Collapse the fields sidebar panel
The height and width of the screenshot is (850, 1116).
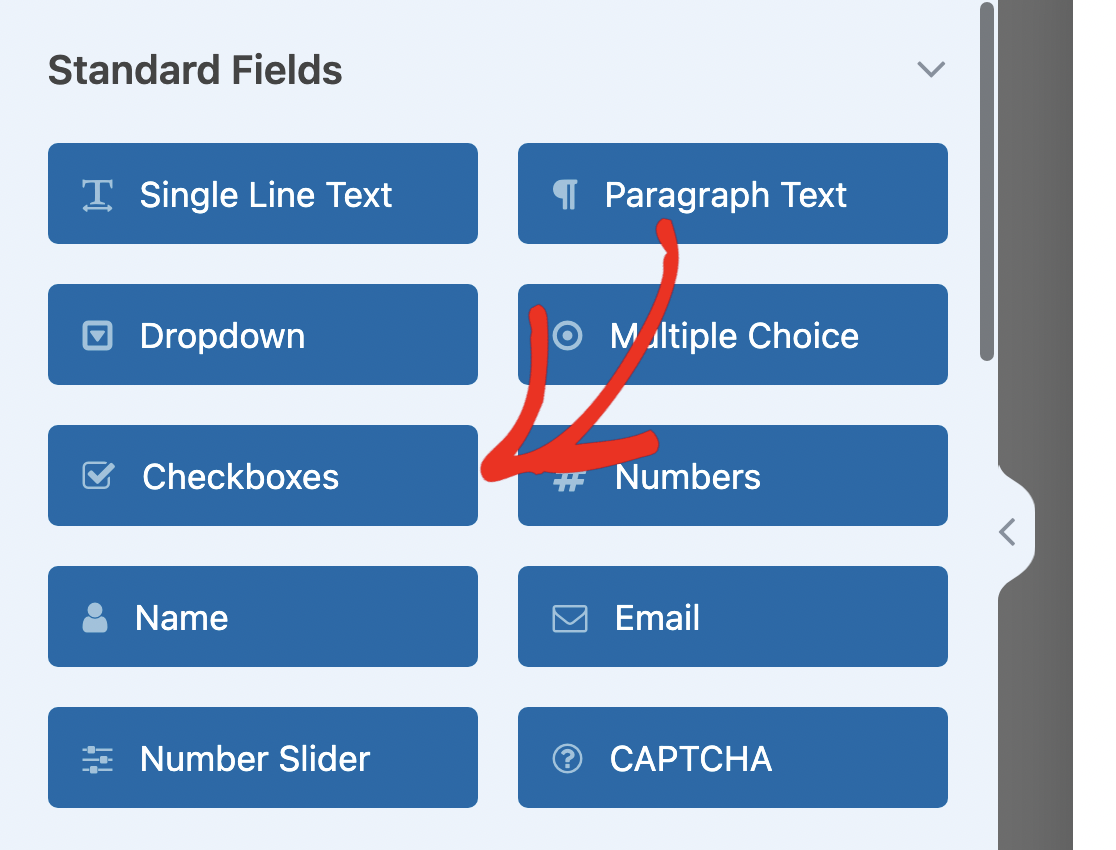coord(1008,532)
